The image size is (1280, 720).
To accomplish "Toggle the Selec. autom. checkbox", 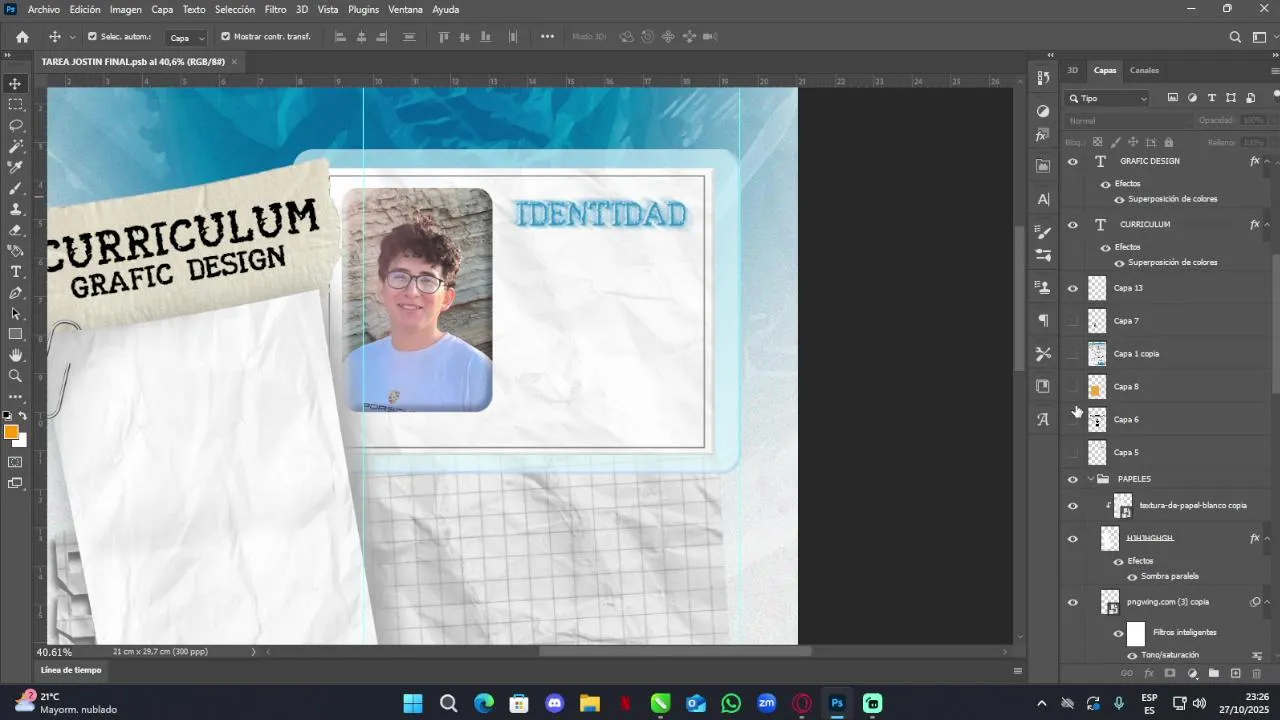I will click(92, 37).
